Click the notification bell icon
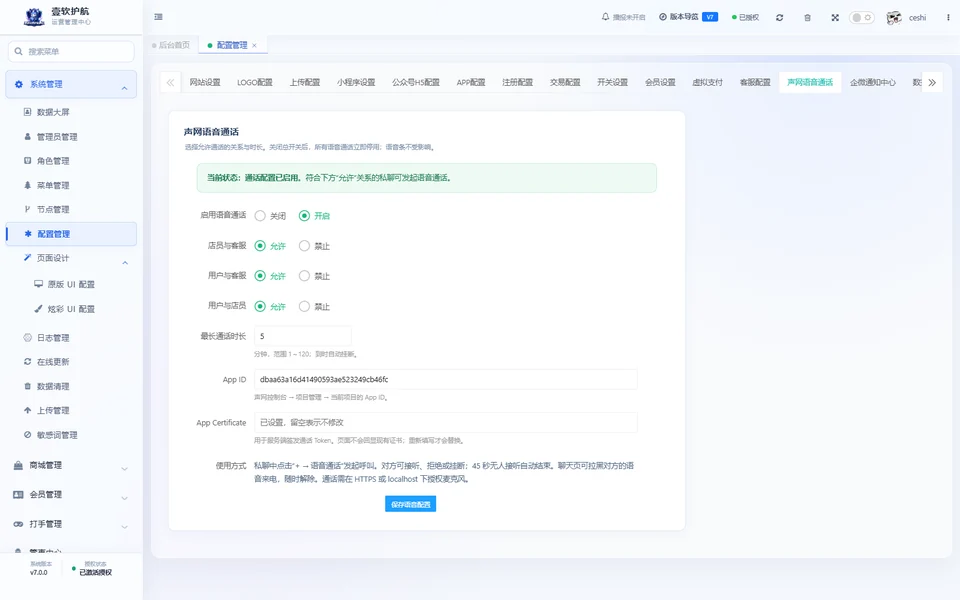This screenshot has height=600, width=960. click(605, 17)
